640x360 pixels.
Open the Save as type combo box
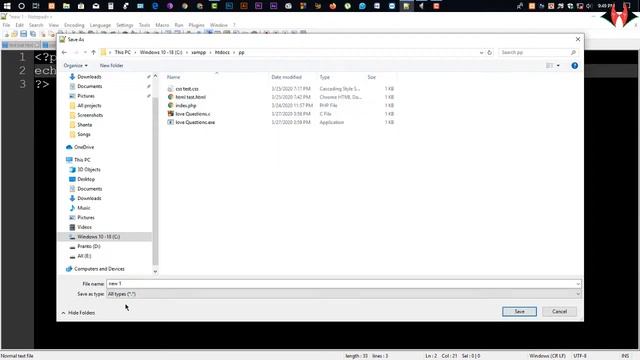coord(344,294)
